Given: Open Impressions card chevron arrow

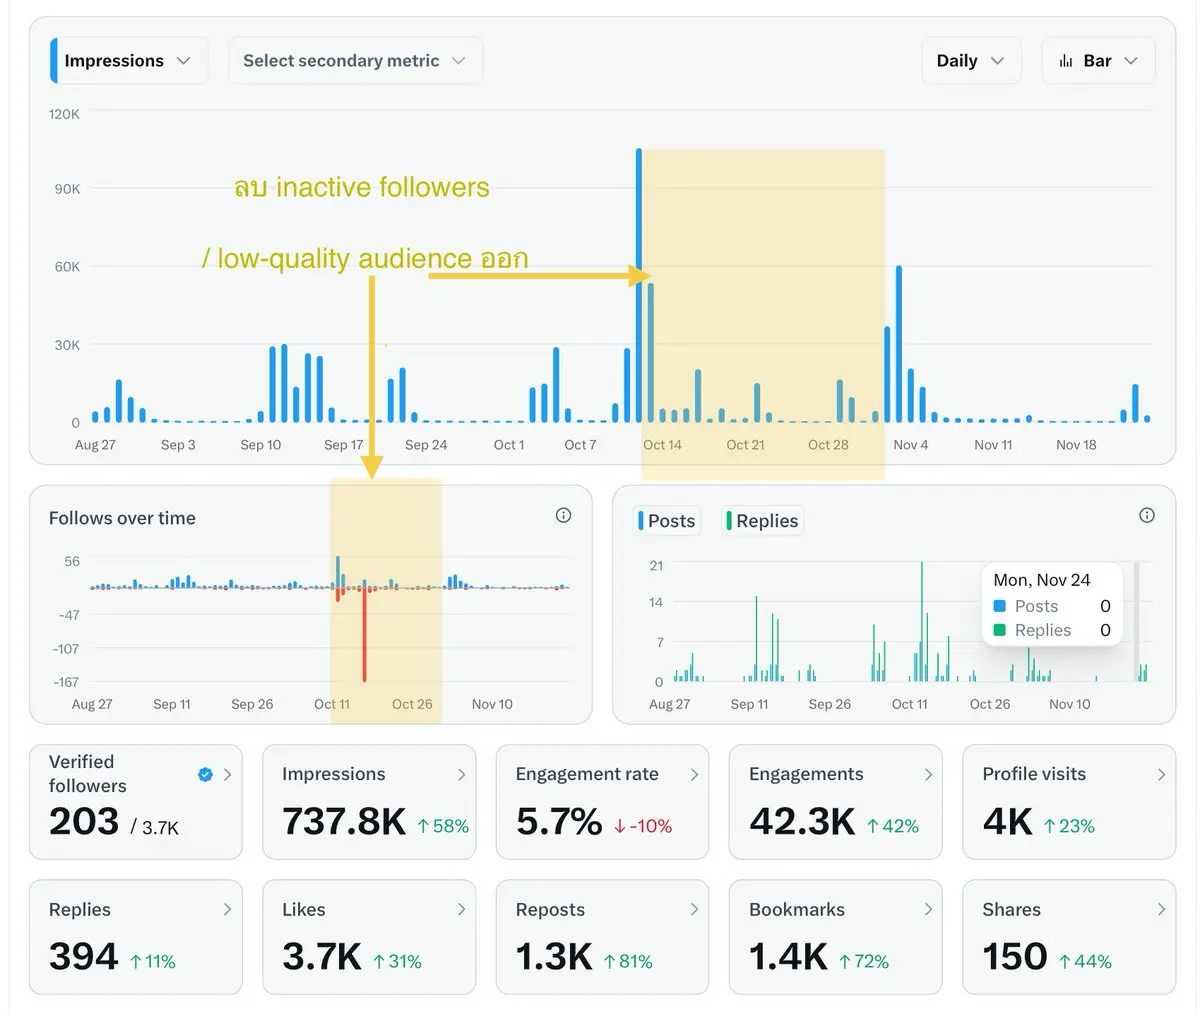Looking at the screenshot, I should tap(461, 775).
